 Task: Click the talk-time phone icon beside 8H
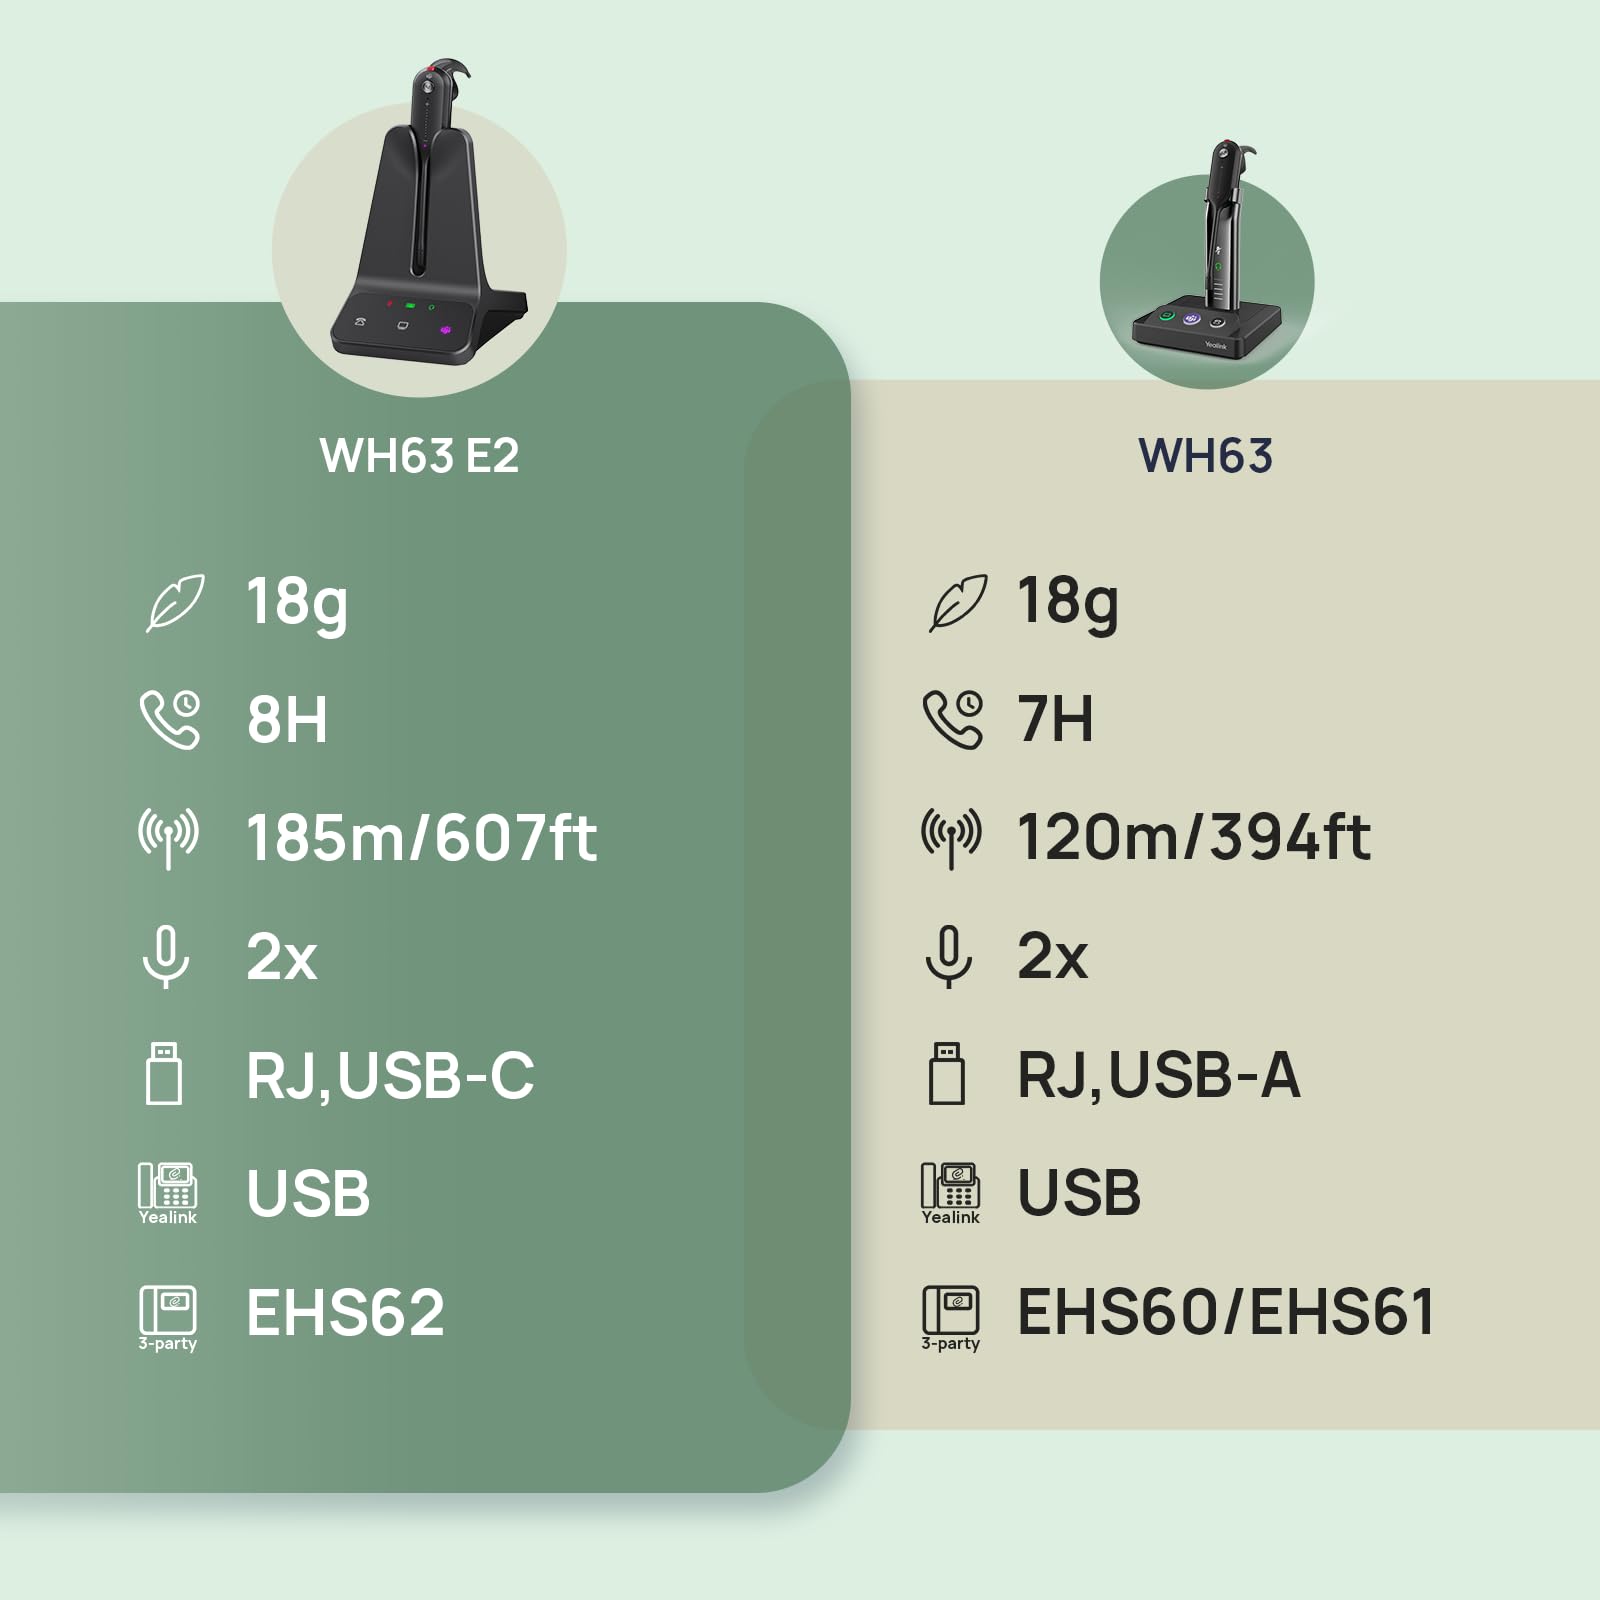pos(170,719)
